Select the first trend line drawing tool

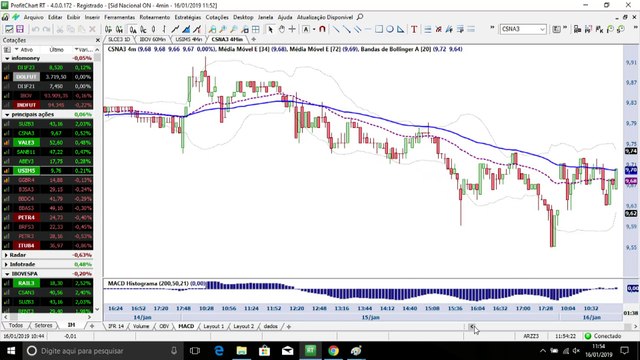(x=336, y=29)
